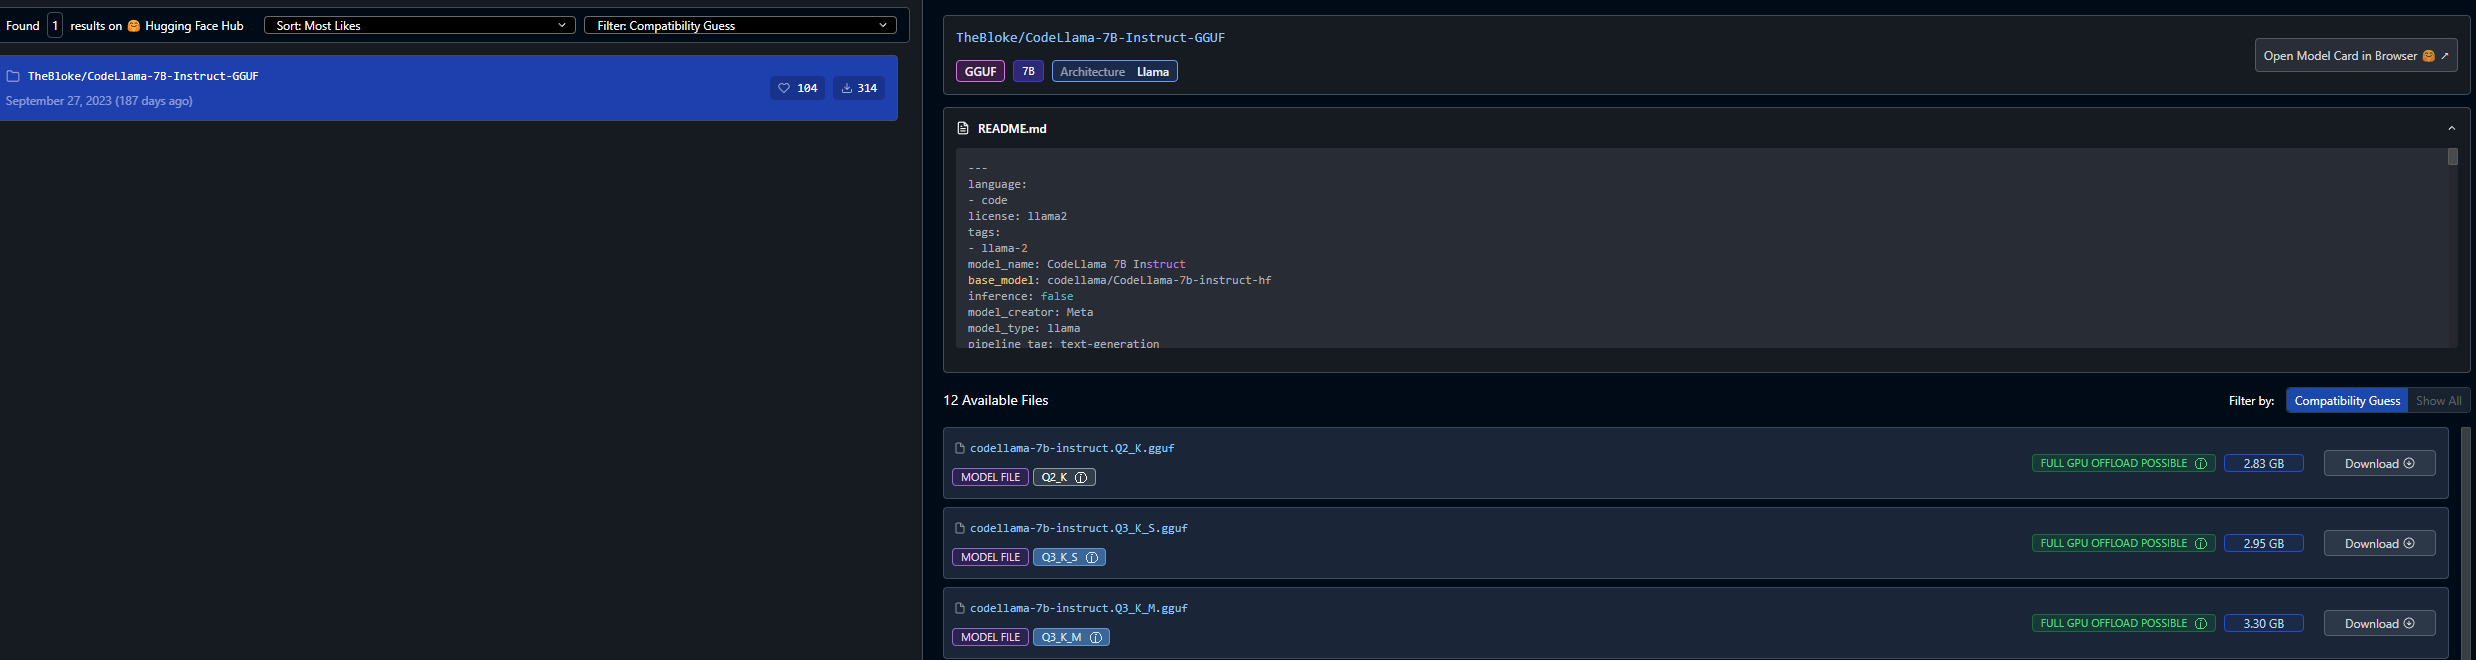Click the 104 likes heart badge

[x=797, y=88]
